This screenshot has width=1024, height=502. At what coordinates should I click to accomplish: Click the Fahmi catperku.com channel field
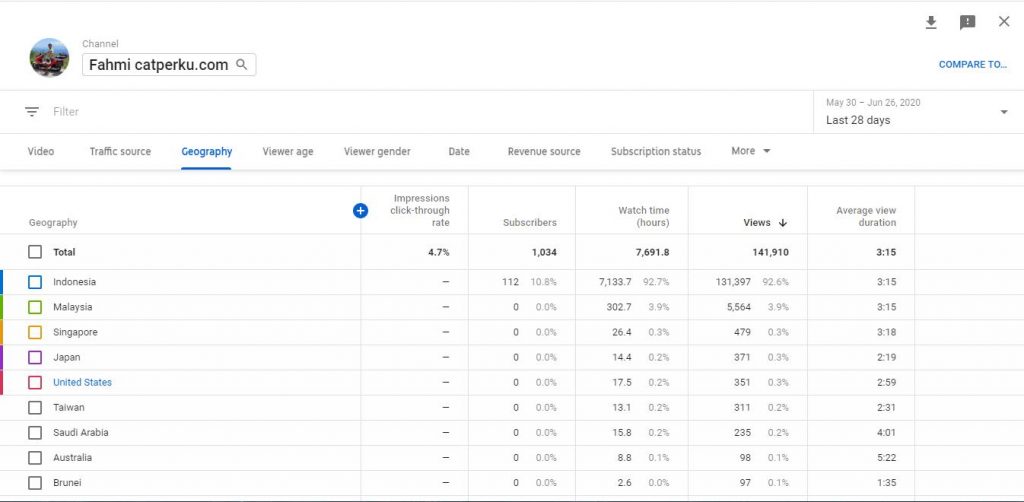(169, 65)
